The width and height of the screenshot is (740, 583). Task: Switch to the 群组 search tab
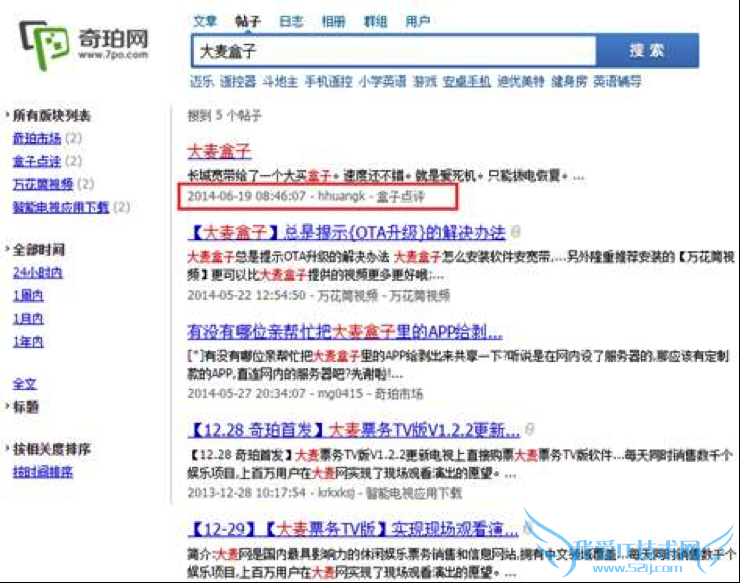(376, 21)
